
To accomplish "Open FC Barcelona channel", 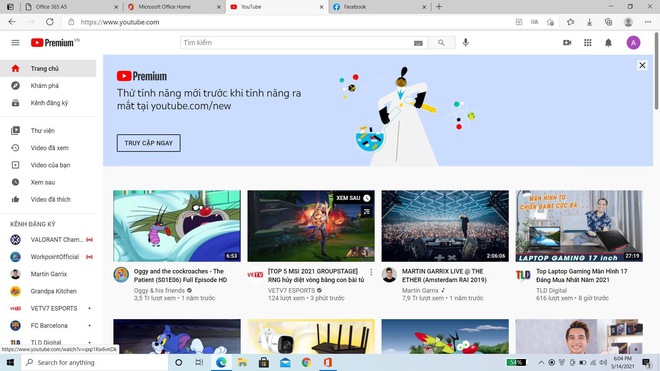I will tap(48, 326).
